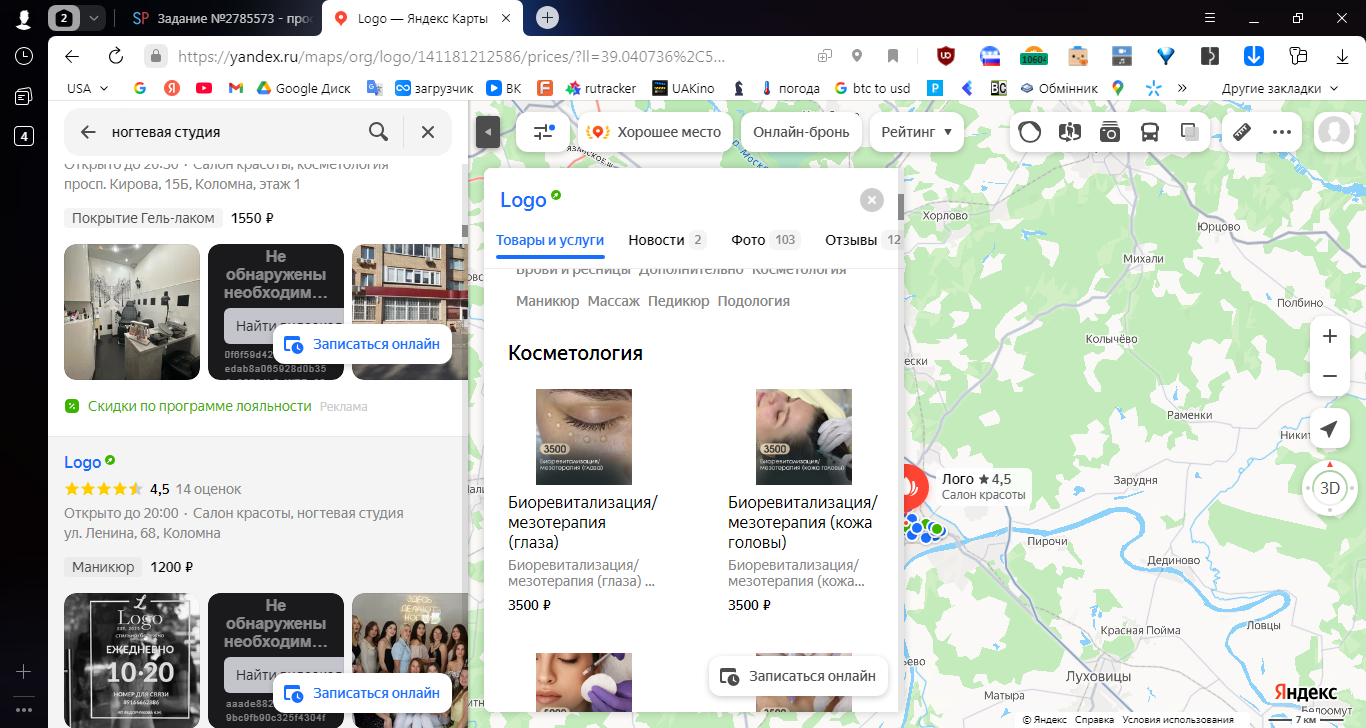Screen dimensions: 1366x728
Task: Switch to Задание №2785573 tab
Action: pyautogui.click(x=221, y=18)
